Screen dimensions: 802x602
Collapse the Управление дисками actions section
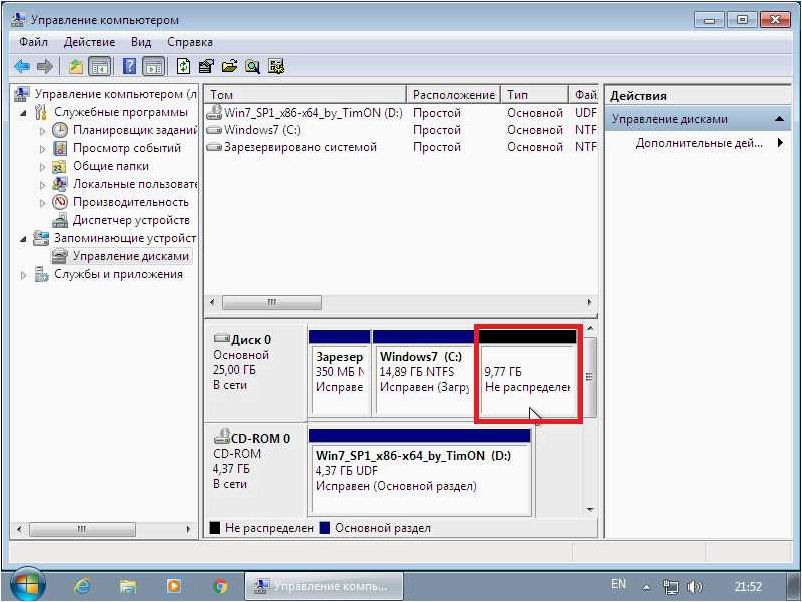[x=779, y=119]
